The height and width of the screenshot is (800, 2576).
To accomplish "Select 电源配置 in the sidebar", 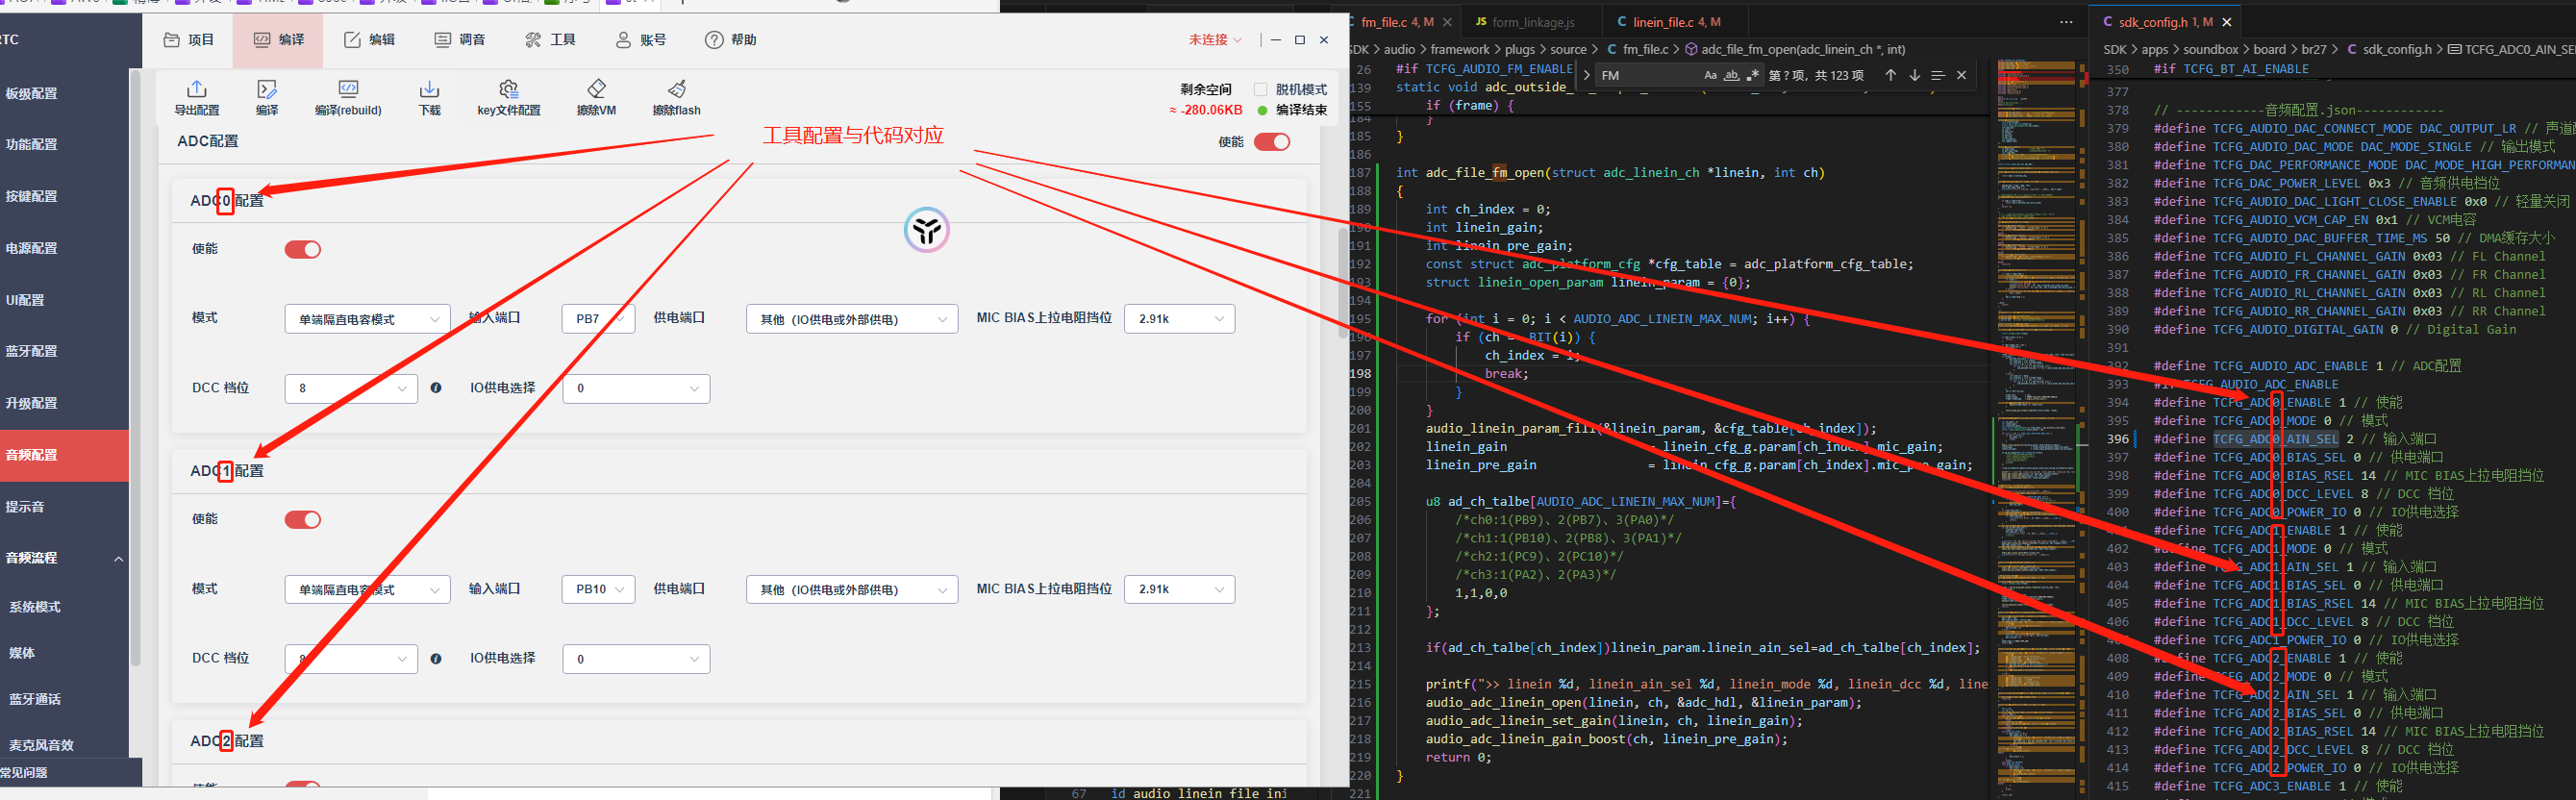I will (64, 248).
